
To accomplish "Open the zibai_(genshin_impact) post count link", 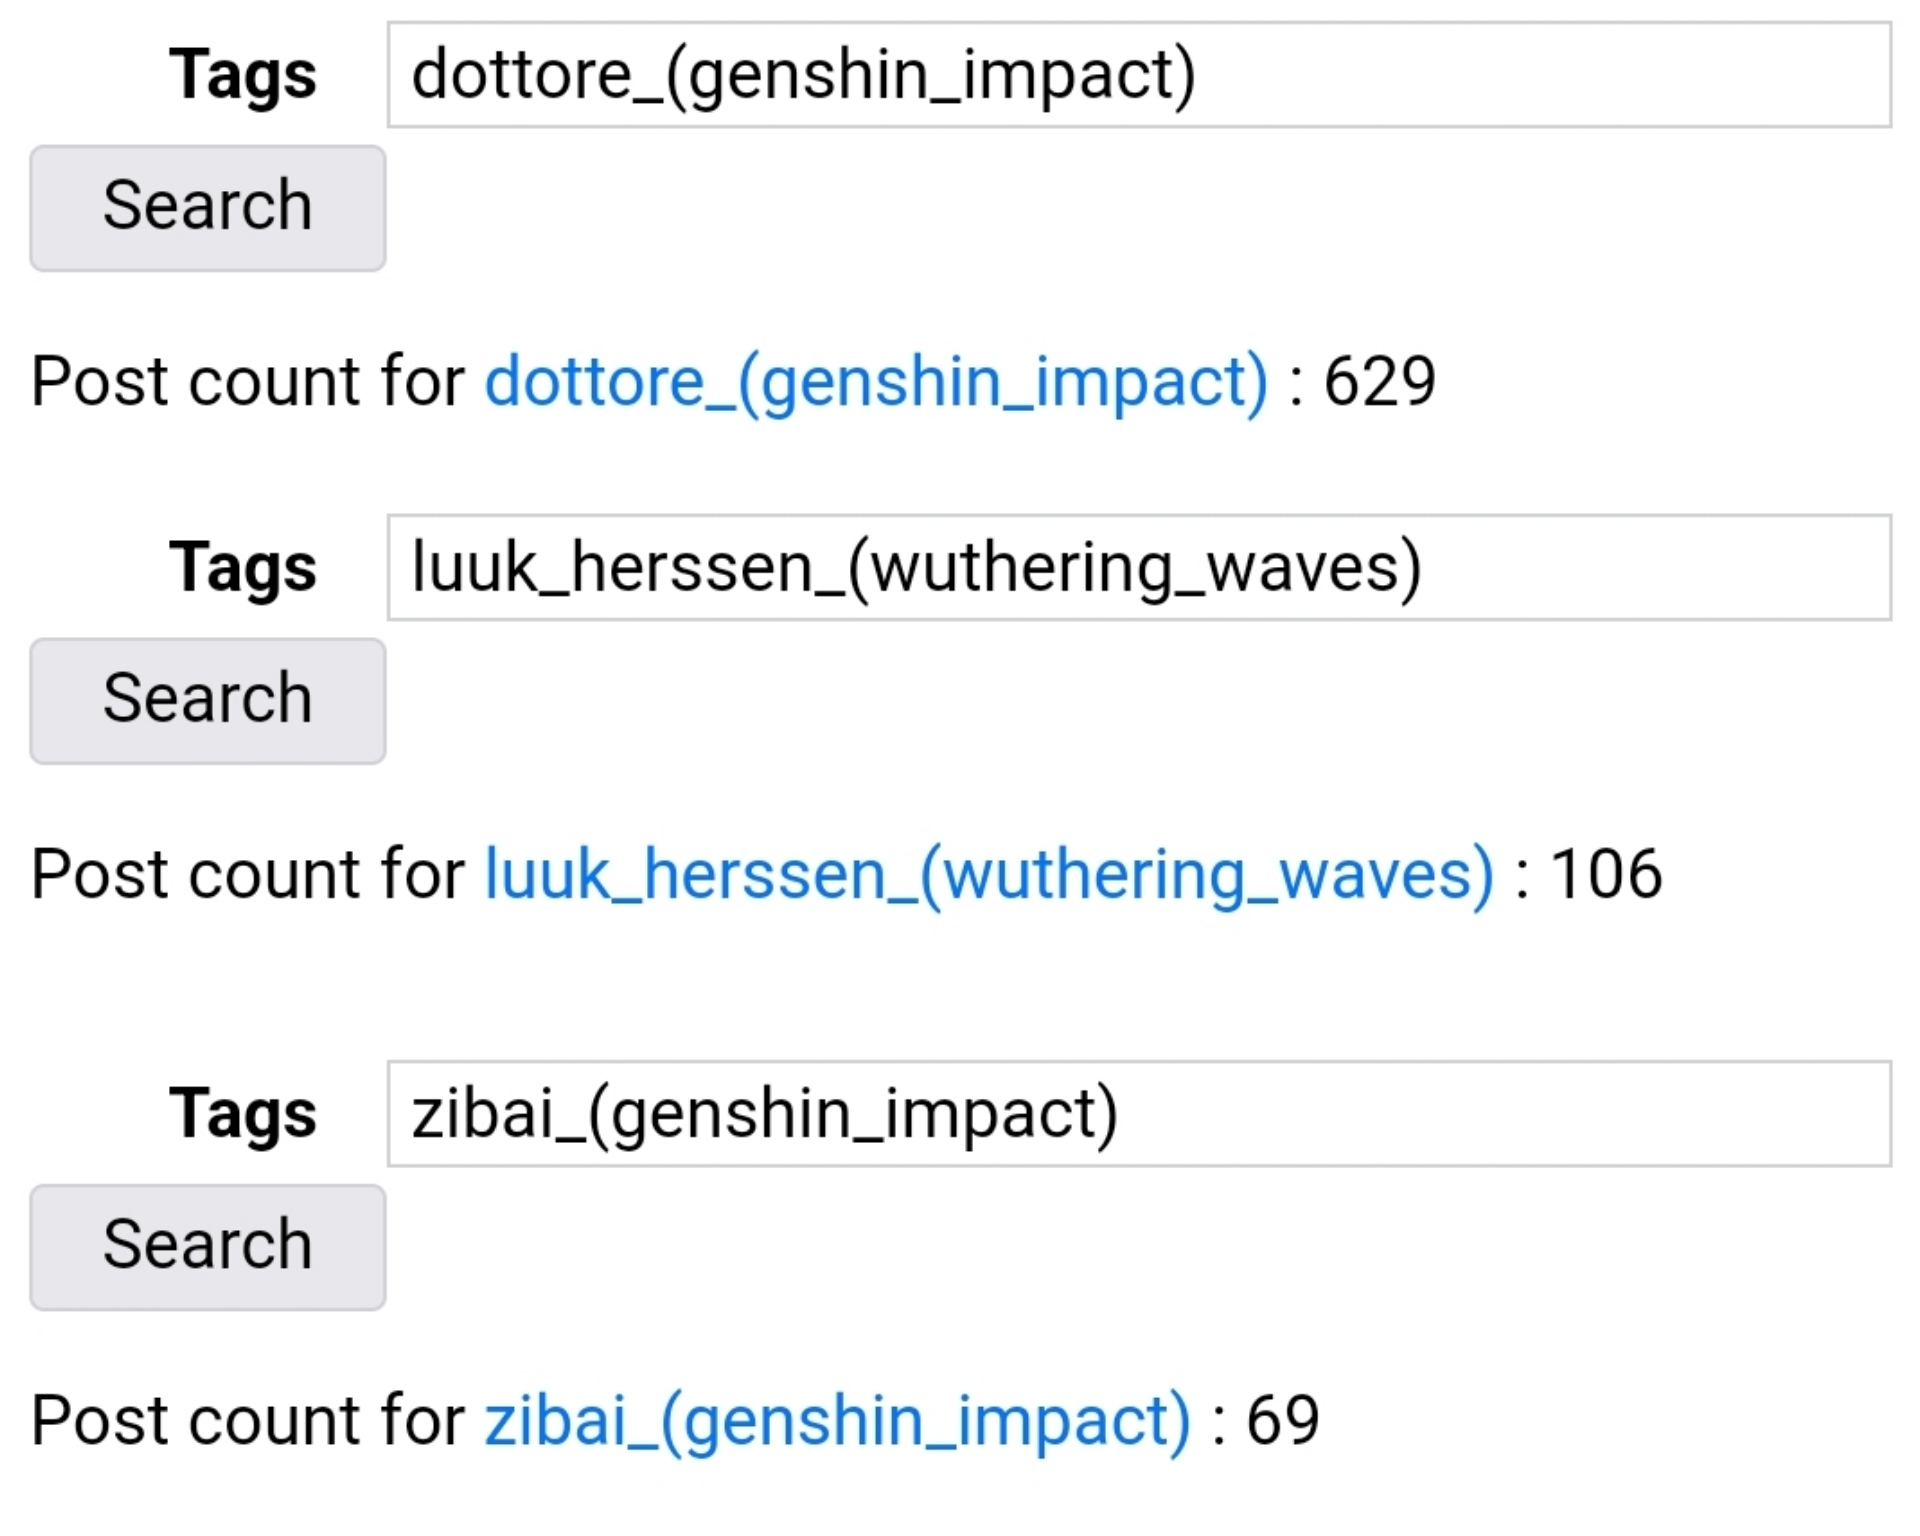I will click(x=838, y=1421).
